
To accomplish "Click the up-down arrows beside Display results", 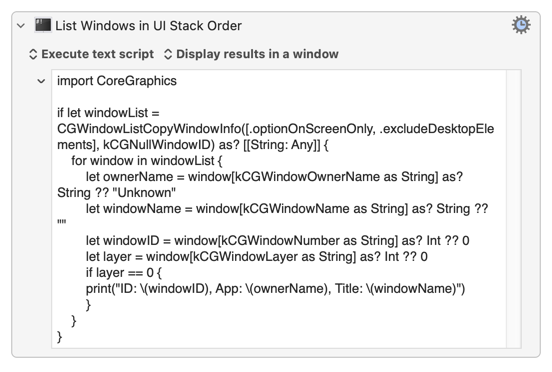I will [x=168, y=54].
